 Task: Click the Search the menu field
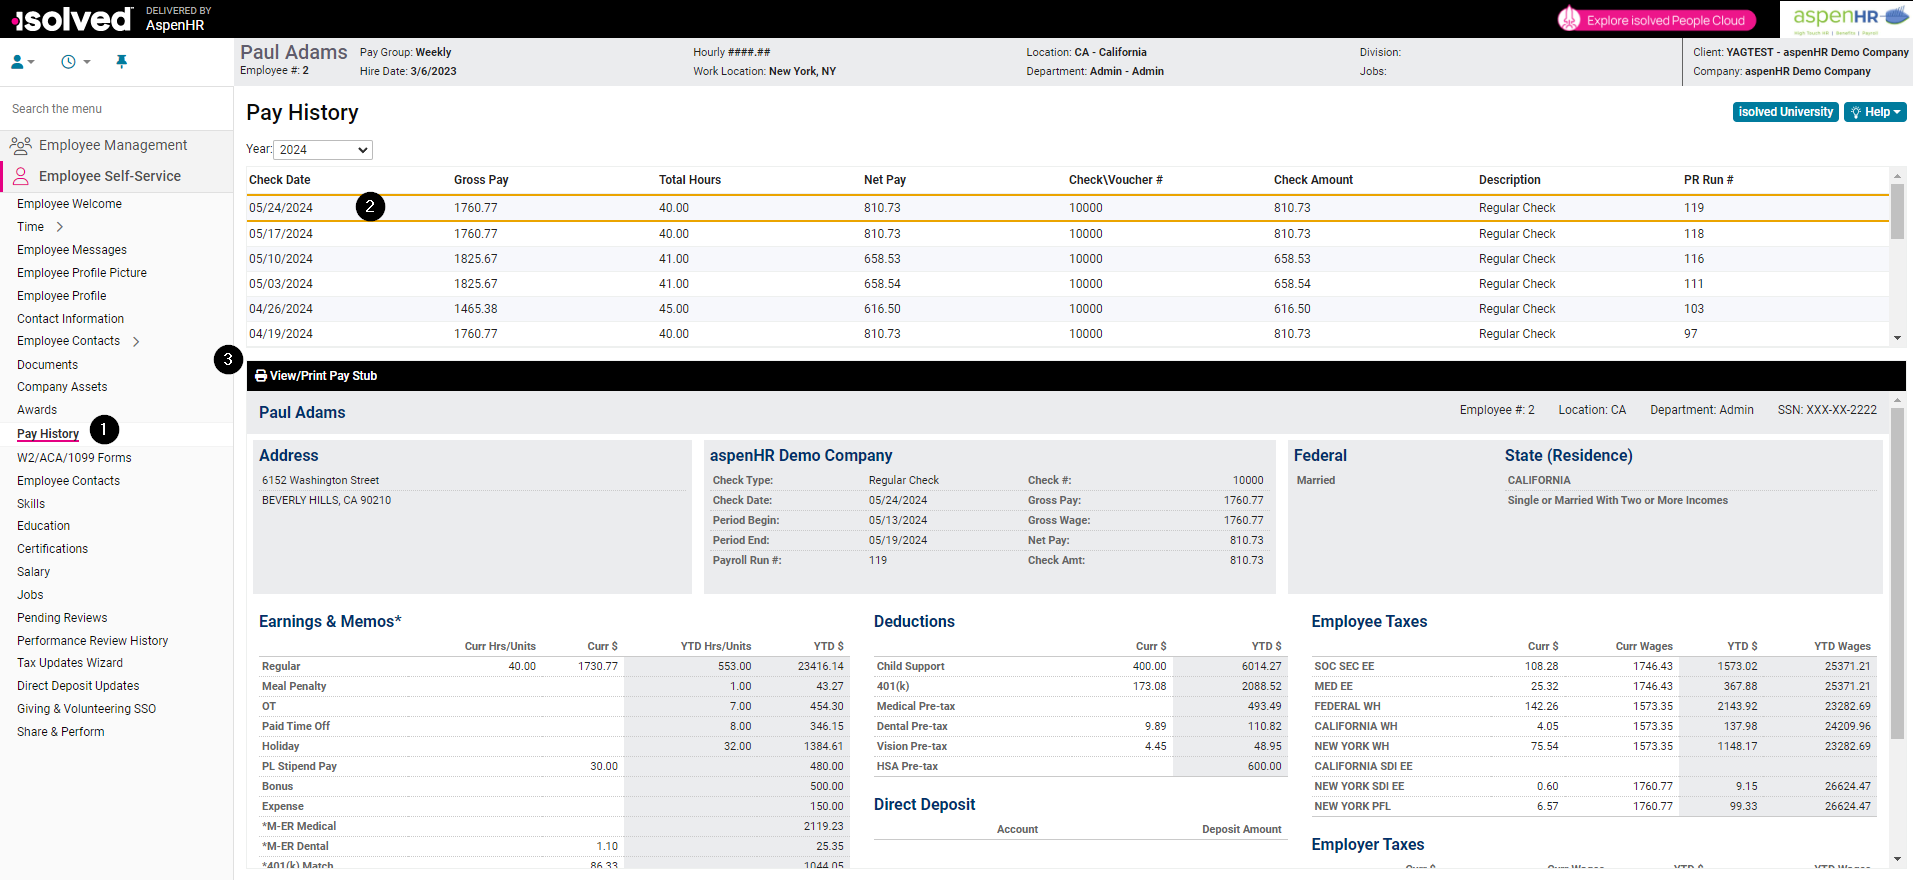[x=116, y=109]
